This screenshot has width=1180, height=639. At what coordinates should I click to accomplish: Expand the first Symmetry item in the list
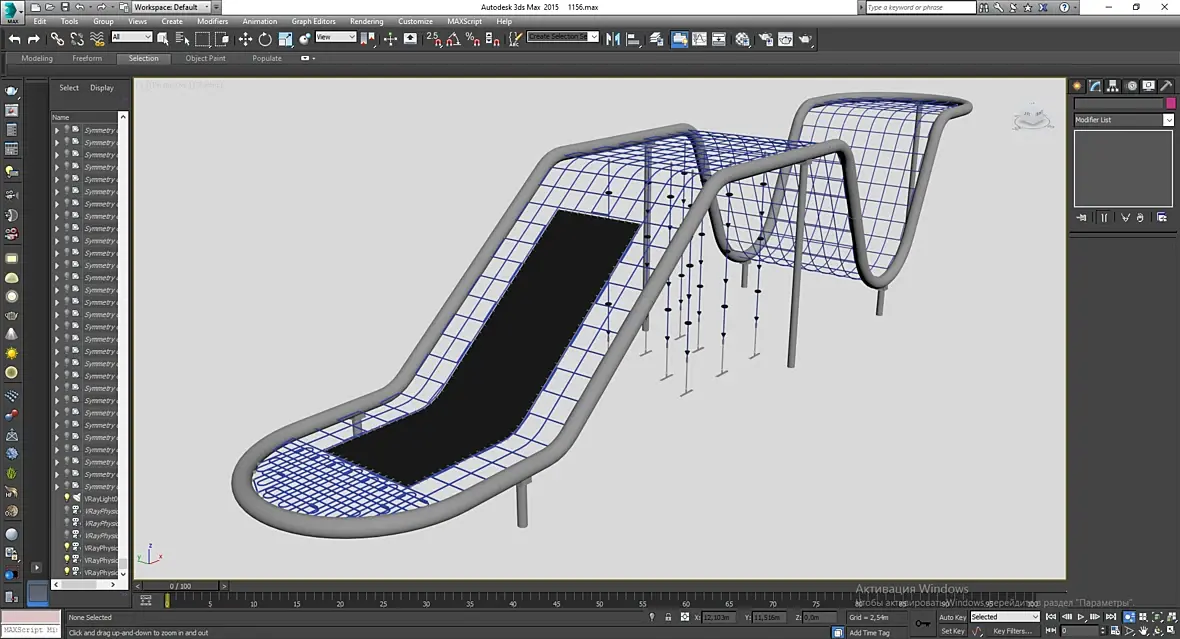tap(57, 130)
